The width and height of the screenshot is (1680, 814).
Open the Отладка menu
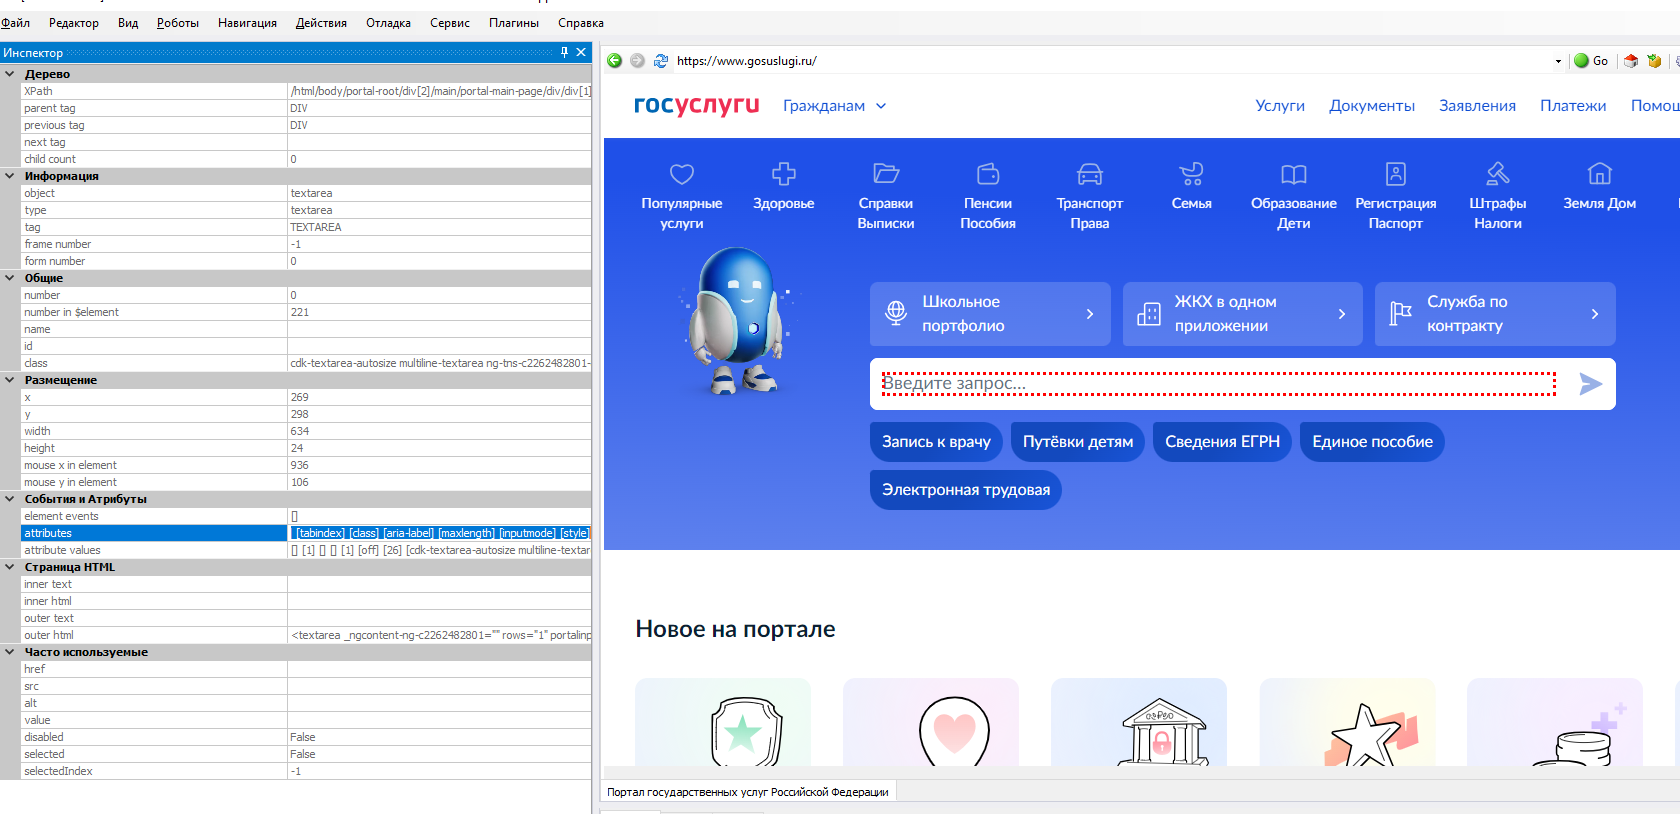[x=388, y=23]
